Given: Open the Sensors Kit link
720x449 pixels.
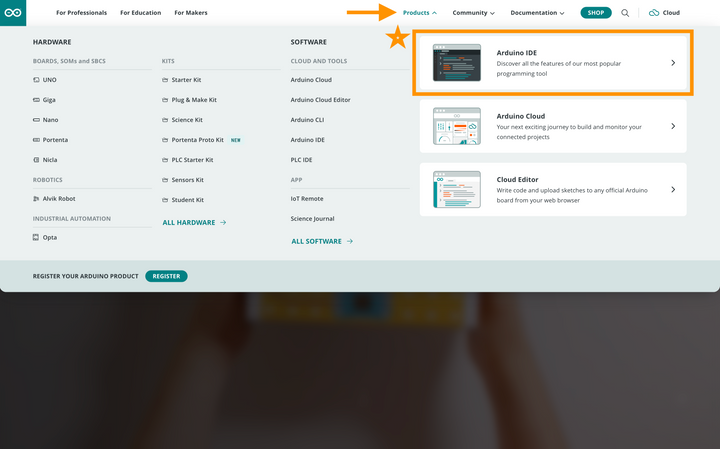Looking at the screenshot, I should 187,180.
